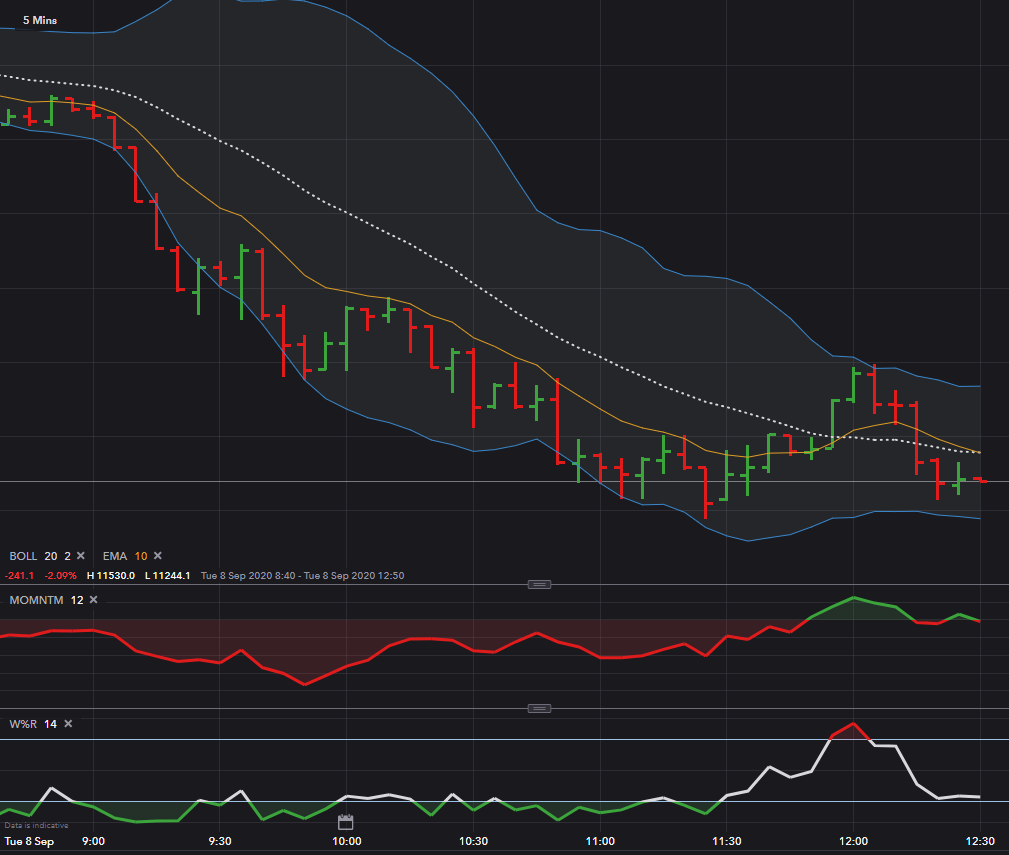Image resolution: width=1009 pixels, height=855 pixels.
Task: Click the Tue 8 Sep date label
Action: 29,841
